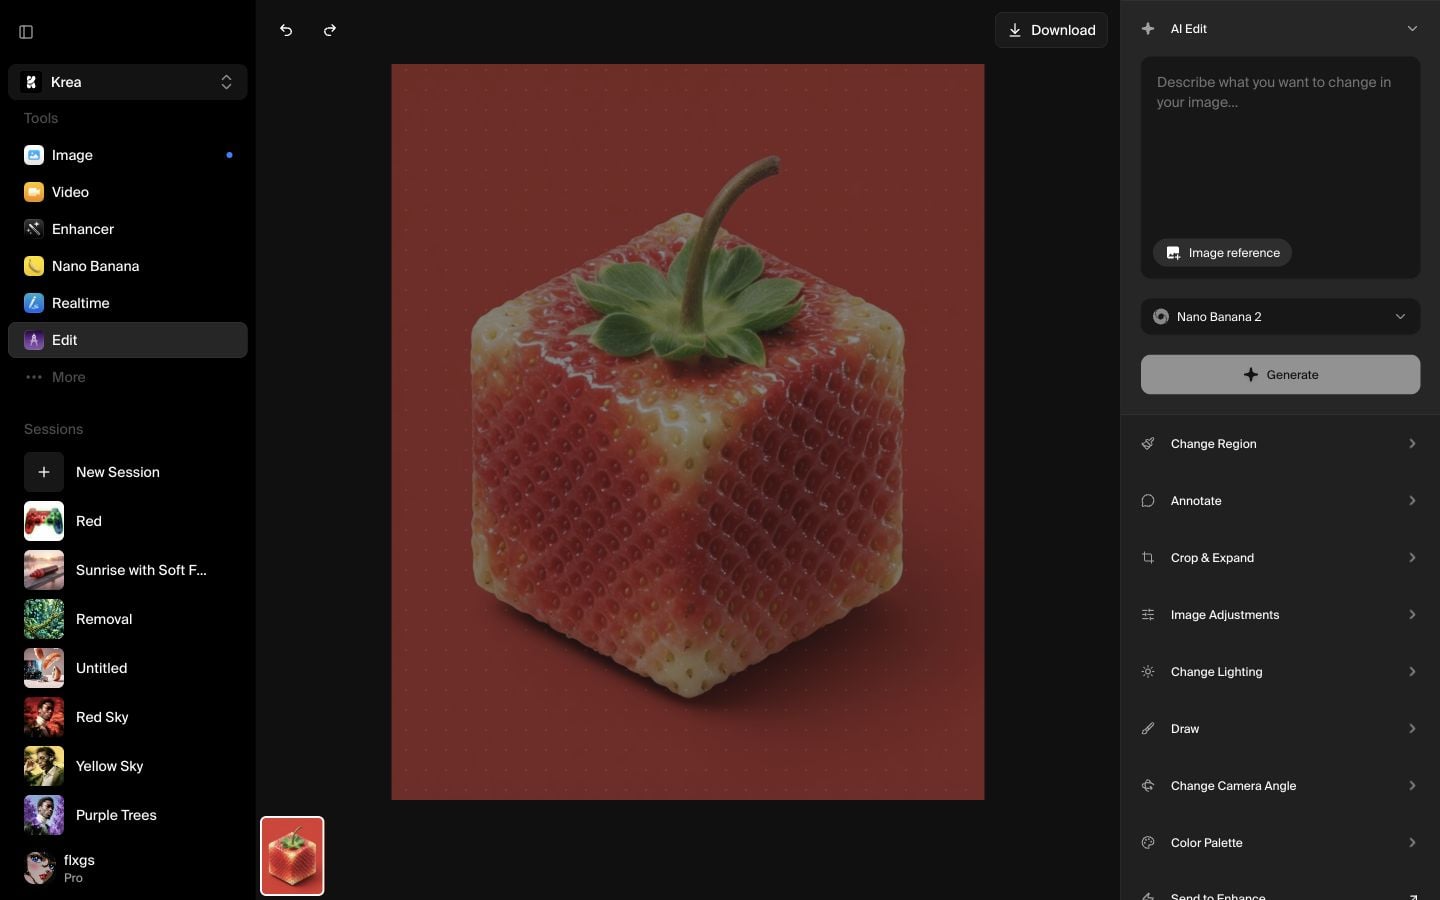The height and width of the screenshot is (900, 1440).
Task: Open the Image tool icon
Action: tap(34, 155)
